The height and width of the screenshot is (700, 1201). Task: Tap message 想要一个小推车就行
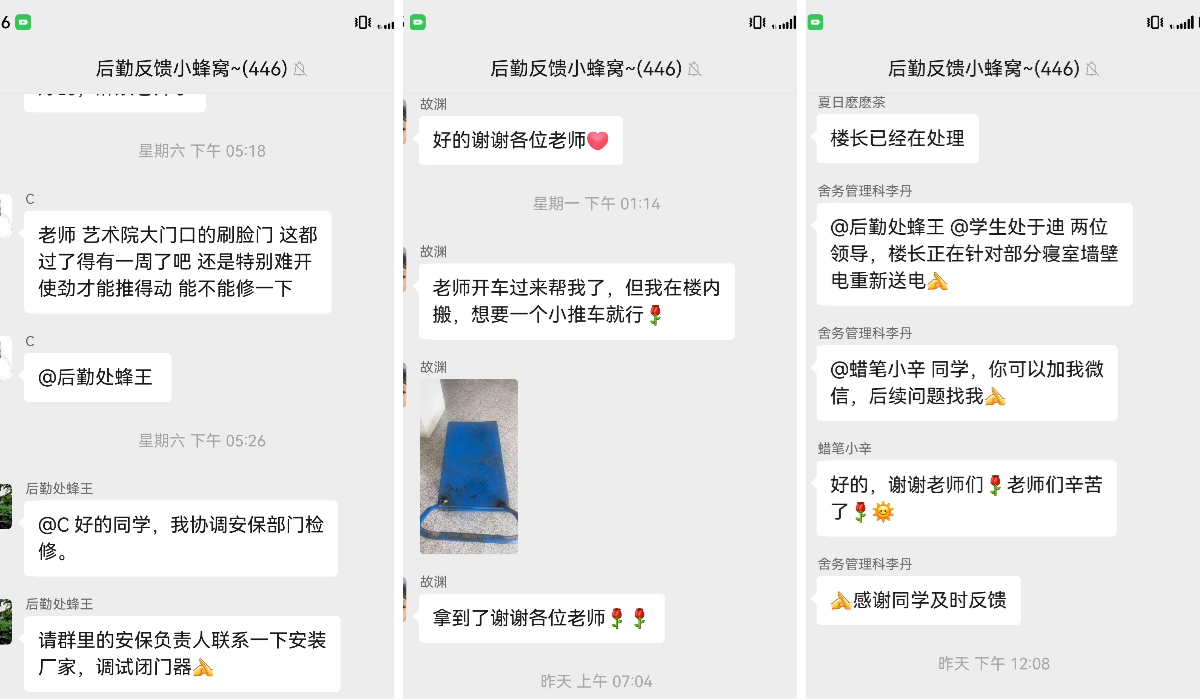(x=577, y=301)
